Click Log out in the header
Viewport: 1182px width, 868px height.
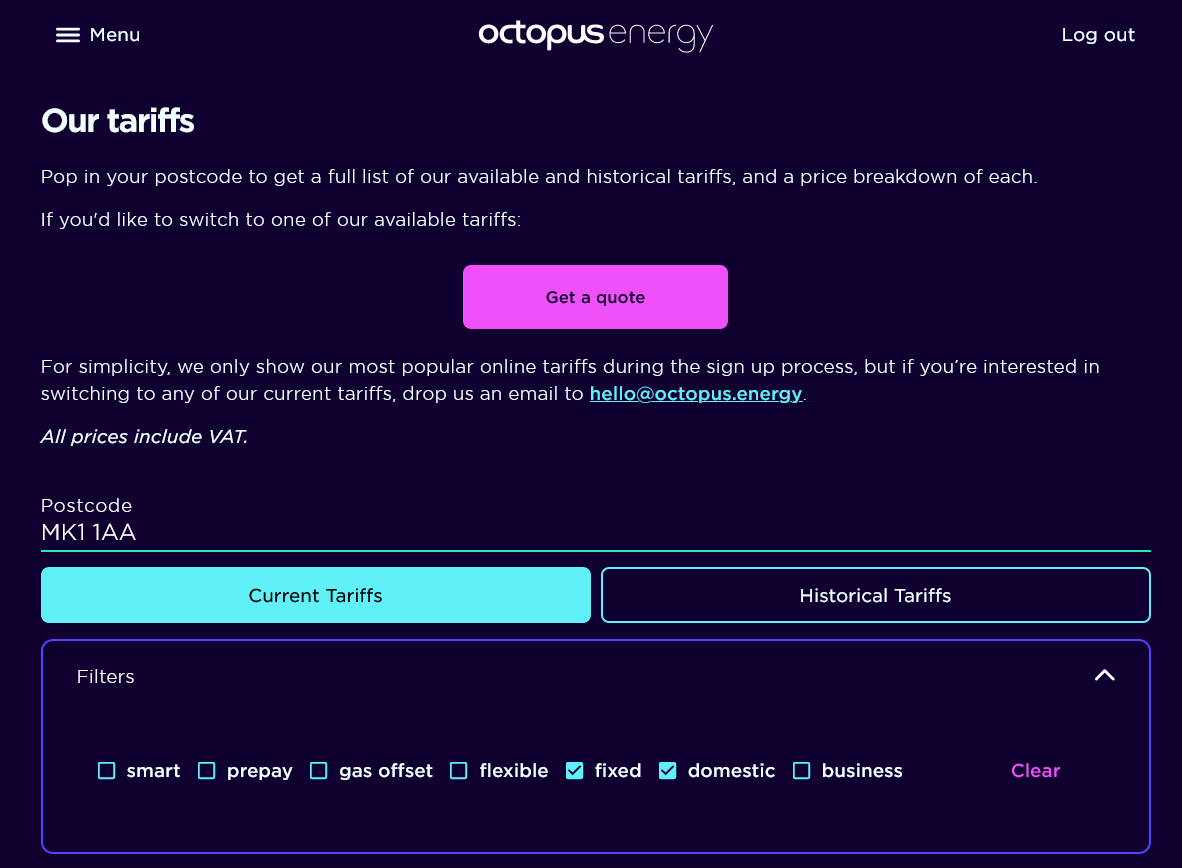1098,35
